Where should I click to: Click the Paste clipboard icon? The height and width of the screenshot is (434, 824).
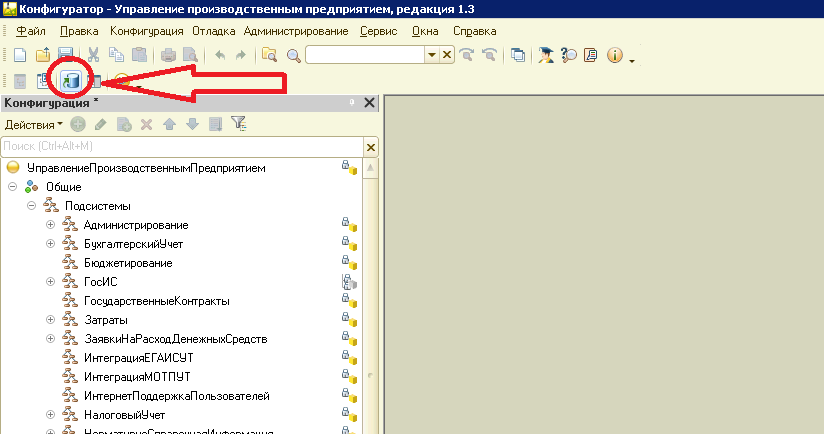point(139,55)
